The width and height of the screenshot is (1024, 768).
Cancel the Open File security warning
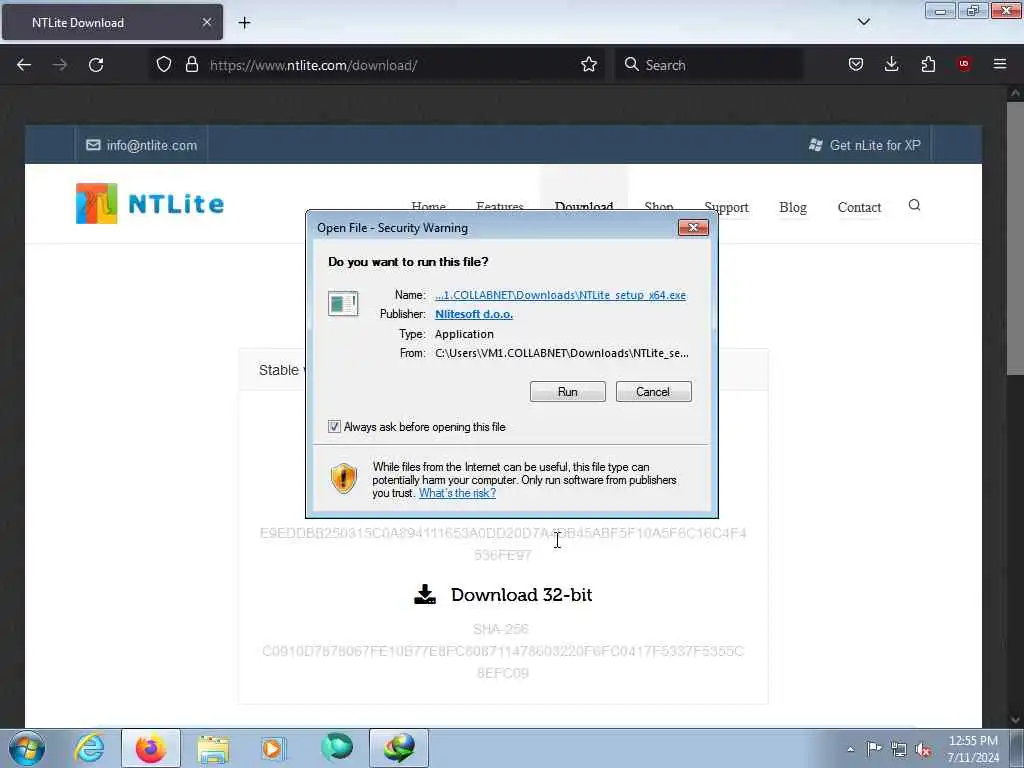click(x=653, y=392)
